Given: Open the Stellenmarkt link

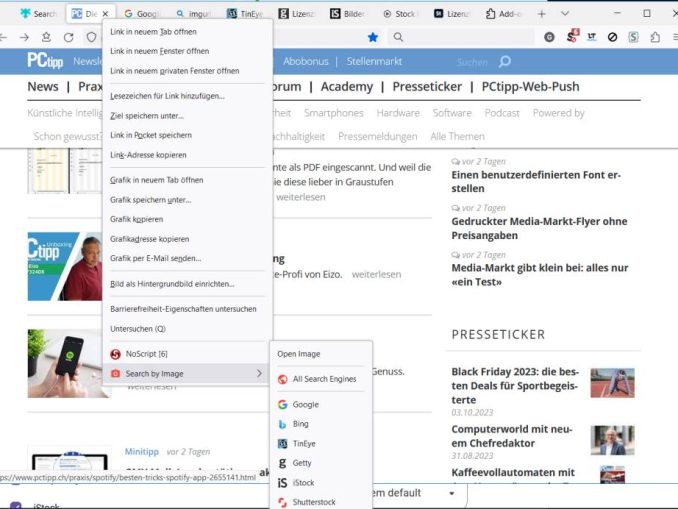Looking at the screenshot, I should pos(374,61).
